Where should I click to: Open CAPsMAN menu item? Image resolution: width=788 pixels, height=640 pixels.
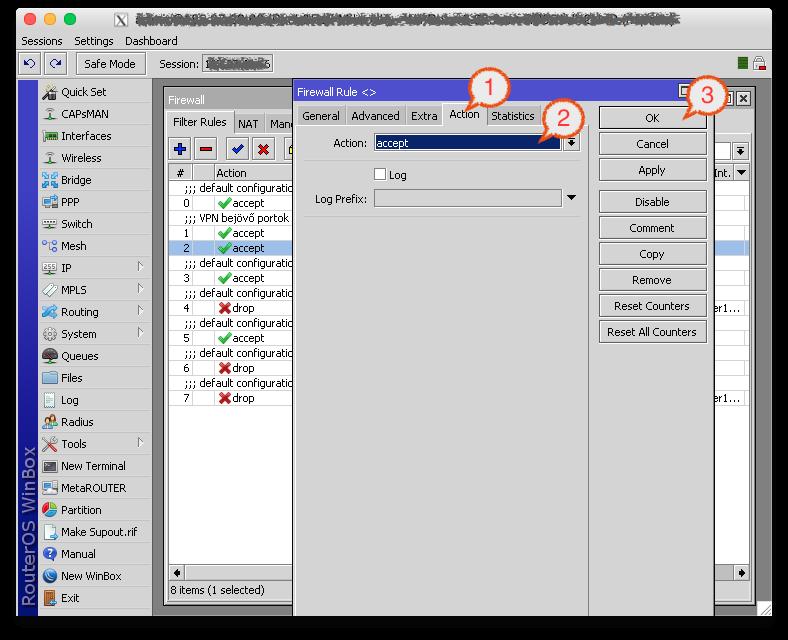click(95, 114)
